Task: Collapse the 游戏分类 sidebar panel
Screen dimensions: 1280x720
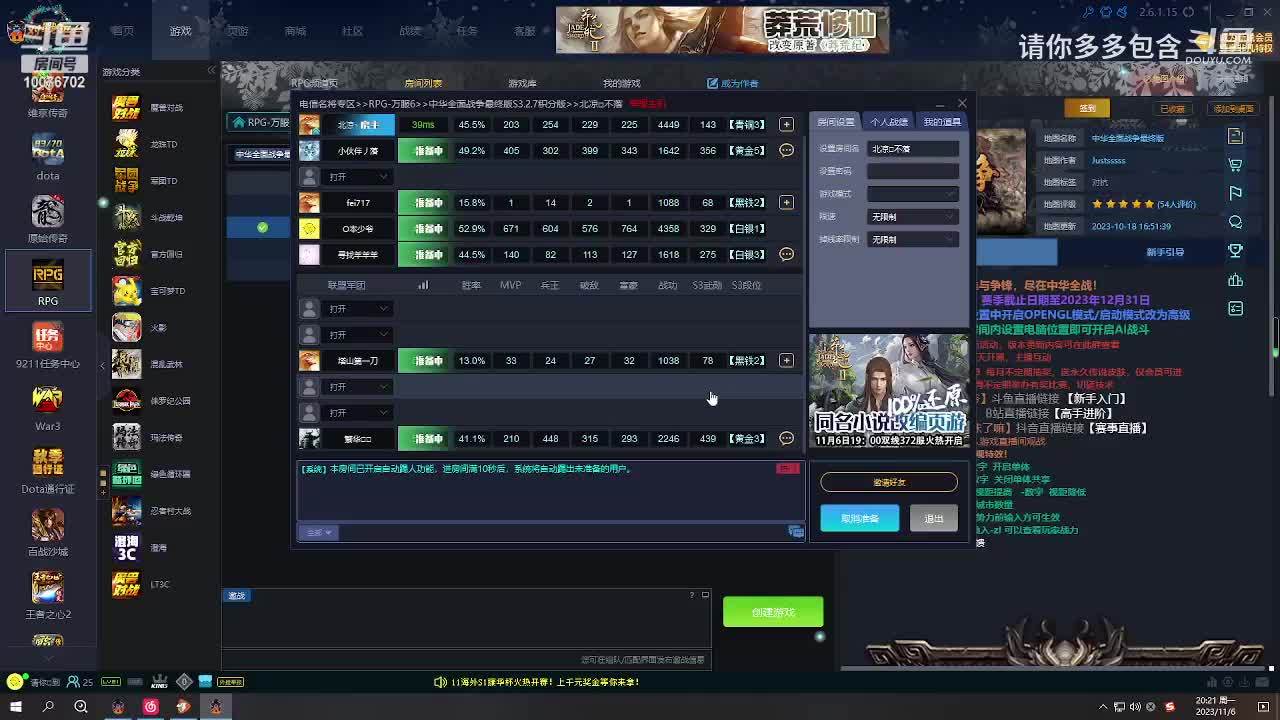Action: (211, 71)
